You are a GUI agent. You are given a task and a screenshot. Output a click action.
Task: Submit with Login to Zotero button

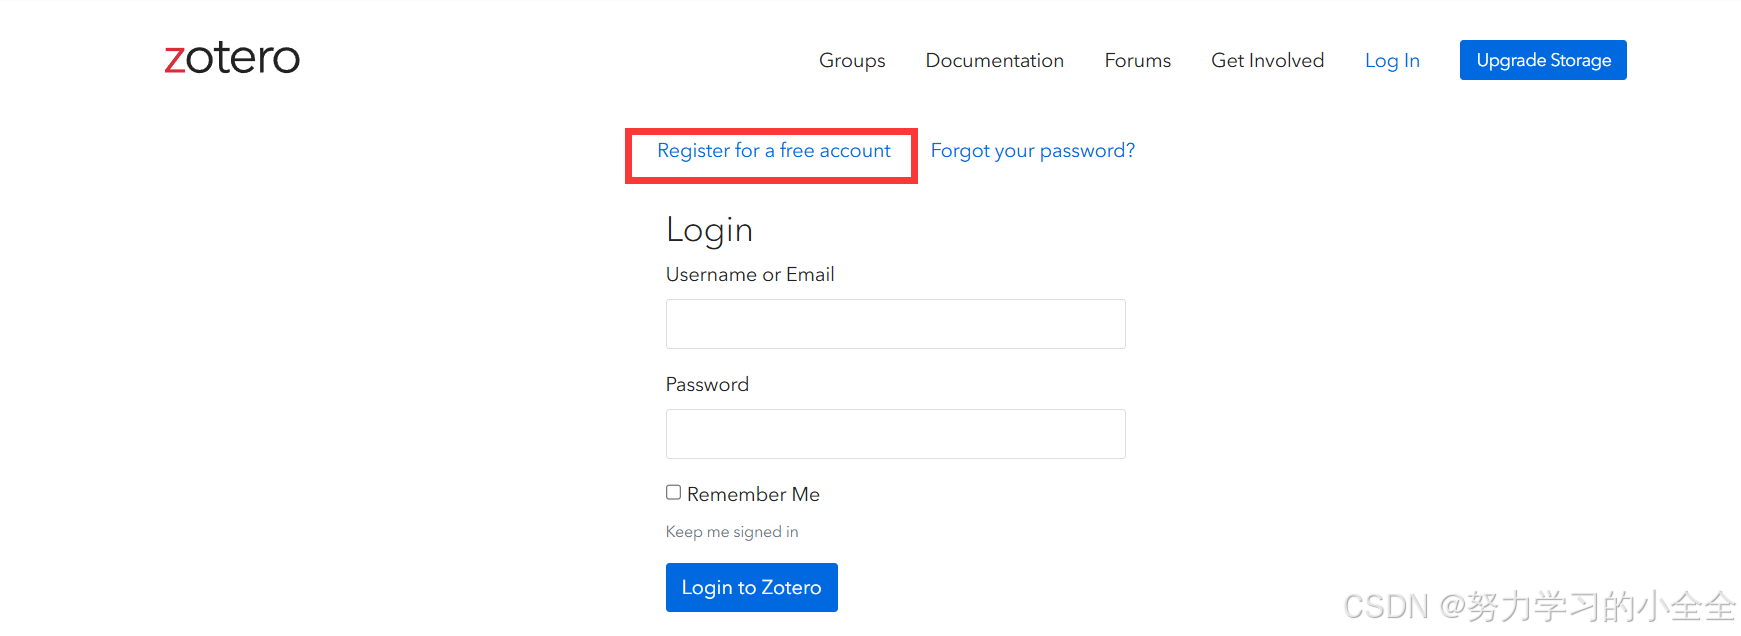[x=752, y=587]
